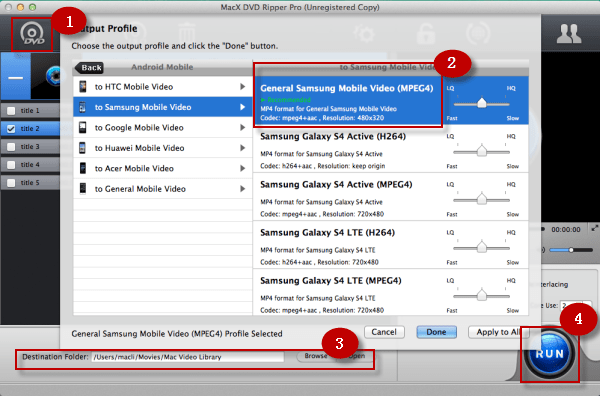Select to General Mobile Video category

[x=163, y=188]
